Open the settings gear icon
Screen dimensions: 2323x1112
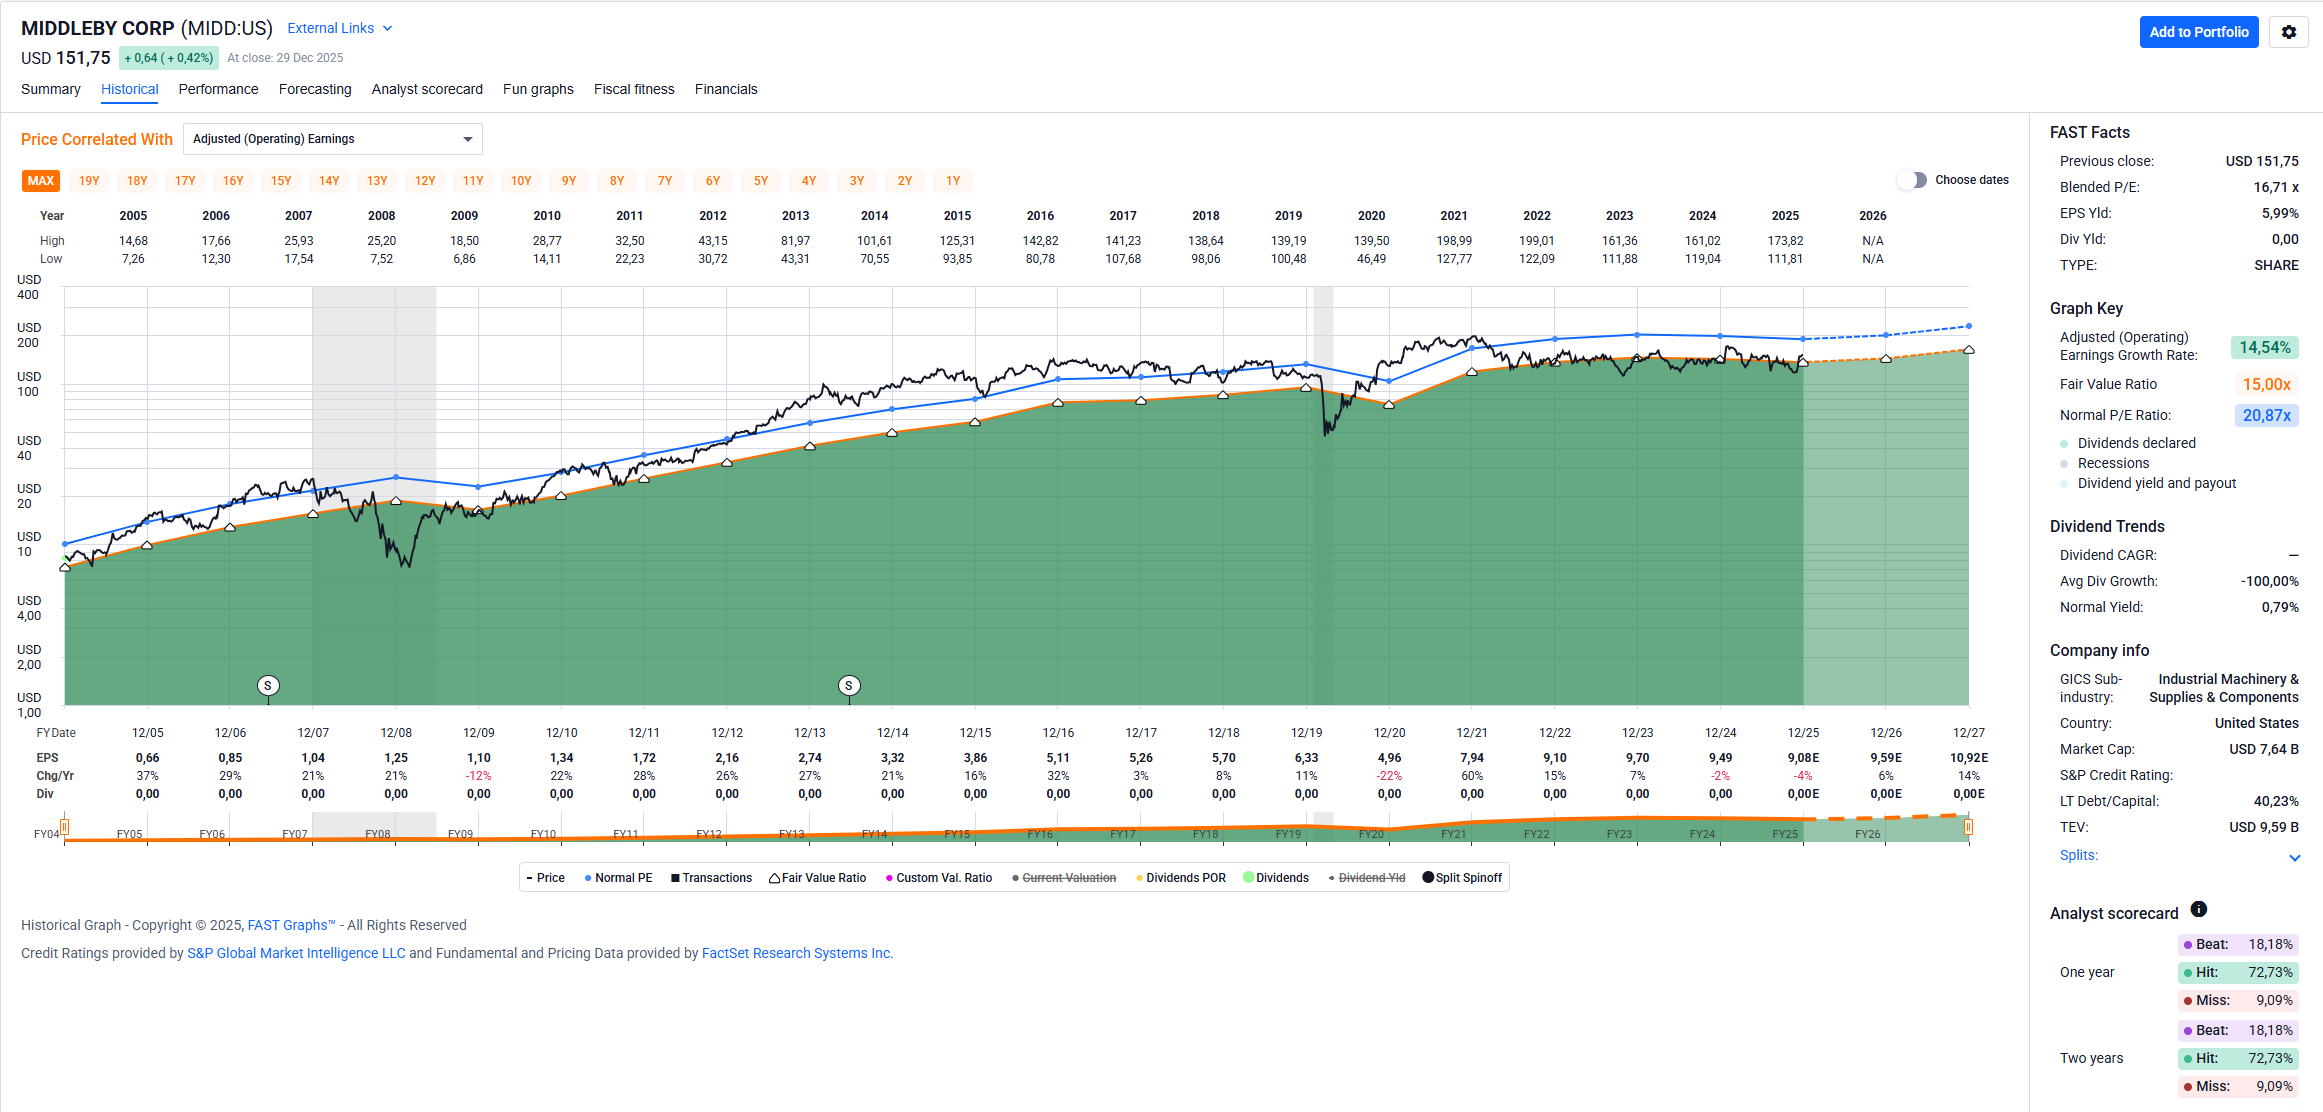click(x=2288, y=32)
